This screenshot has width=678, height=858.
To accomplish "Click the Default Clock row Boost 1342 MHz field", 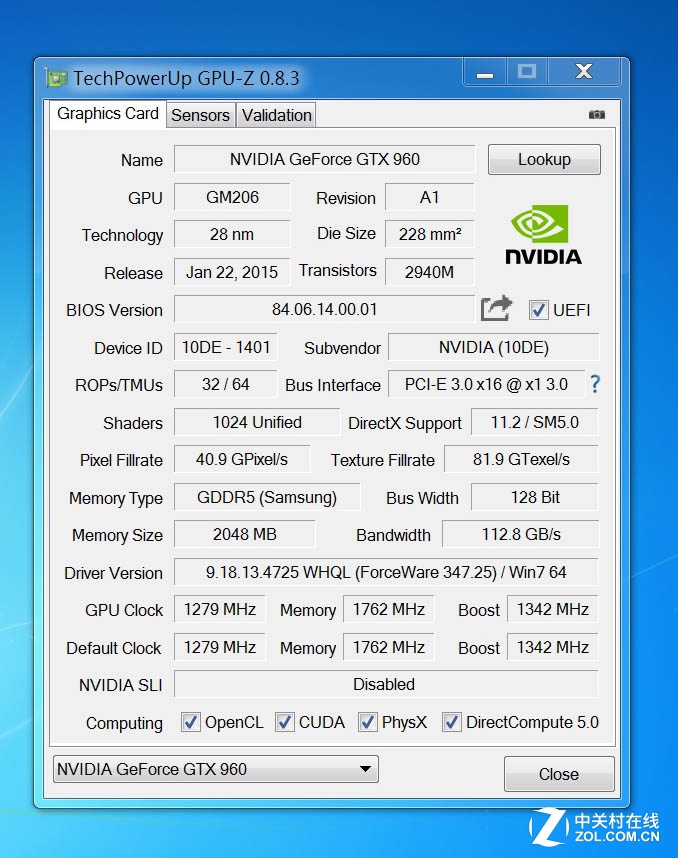I will pyautogui.click(x=553, y=647).
